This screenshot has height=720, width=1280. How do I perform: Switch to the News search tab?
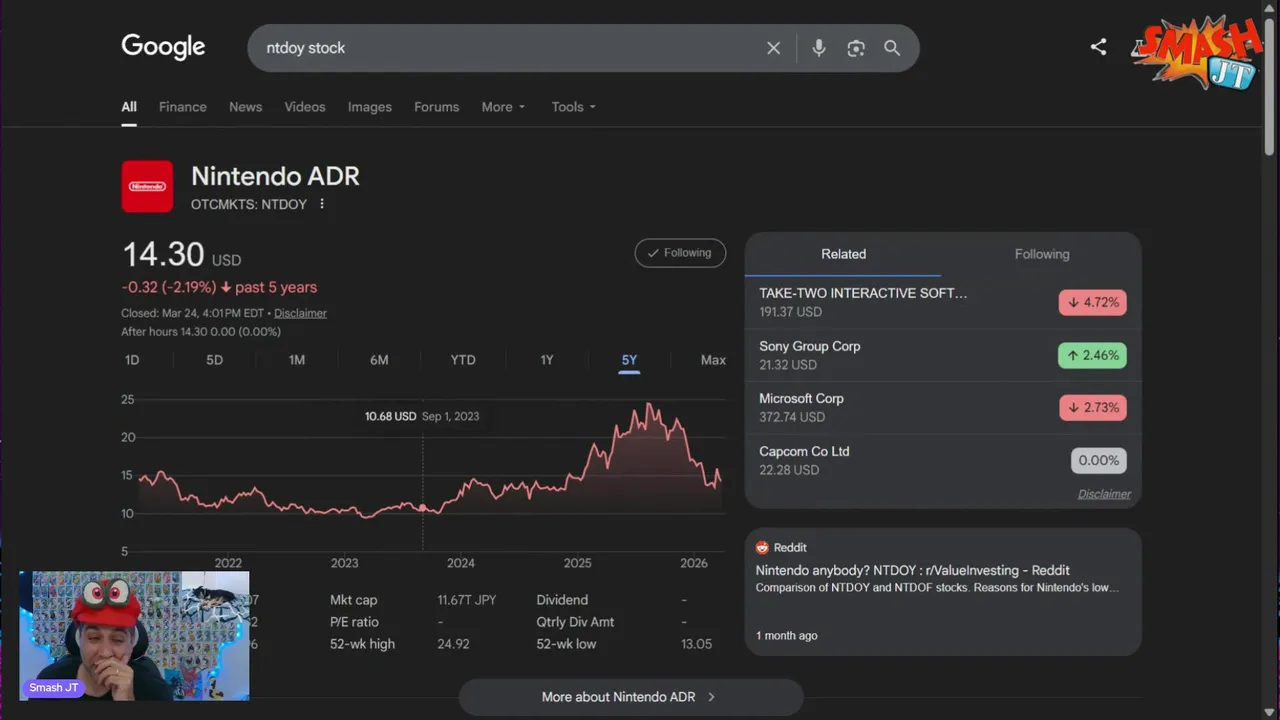point(245,107)
